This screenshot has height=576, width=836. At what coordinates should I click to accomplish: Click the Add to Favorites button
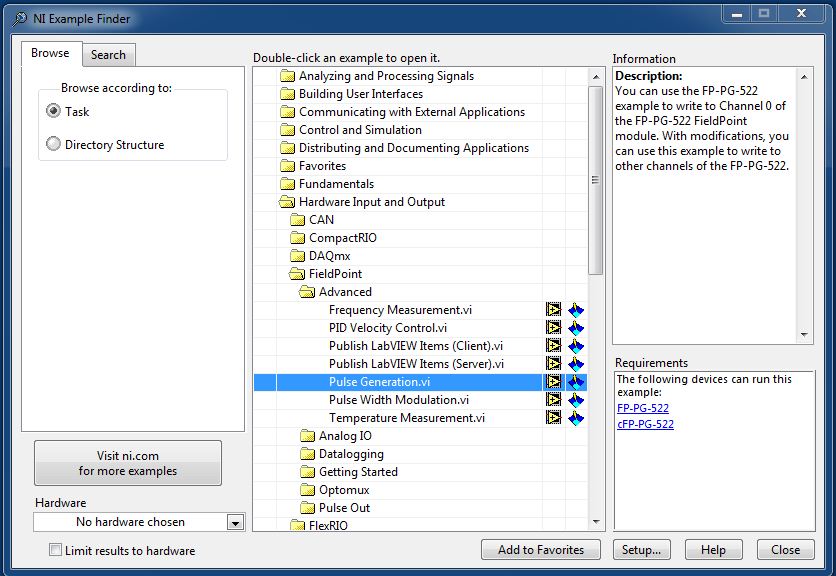pyautogui.click(x=541, y=549)
